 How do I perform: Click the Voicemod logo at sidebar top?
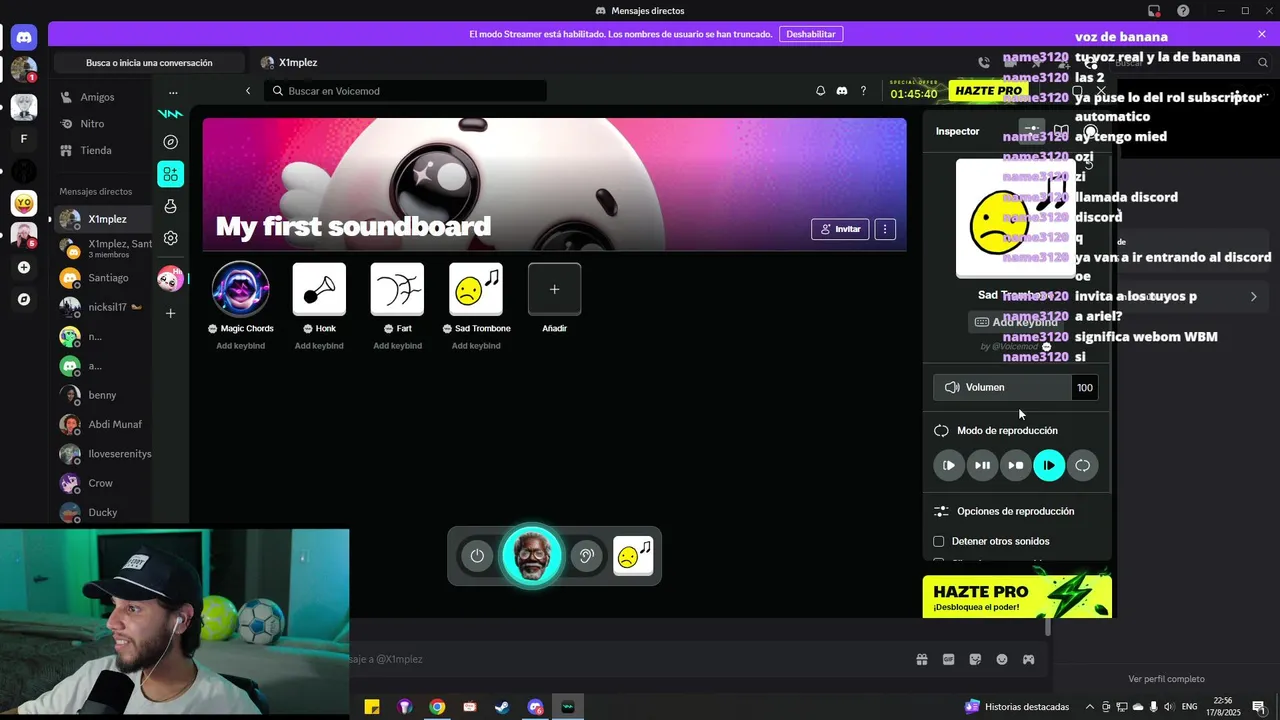pyautogui.click(x=171, y=114)
